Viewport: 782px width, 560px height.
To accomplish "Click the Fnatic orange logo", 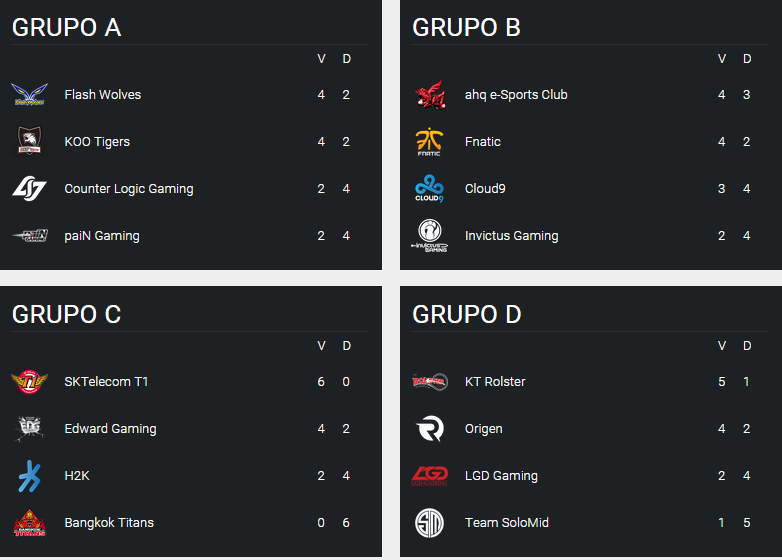I will (429, 142).
